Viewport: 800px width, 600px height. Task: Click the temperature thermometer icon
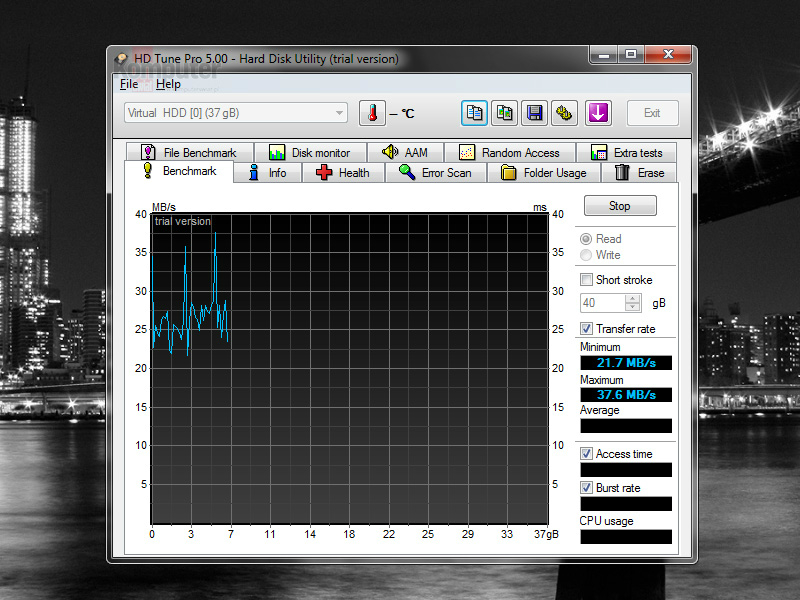pyautogui.click(x=372, y=113)
